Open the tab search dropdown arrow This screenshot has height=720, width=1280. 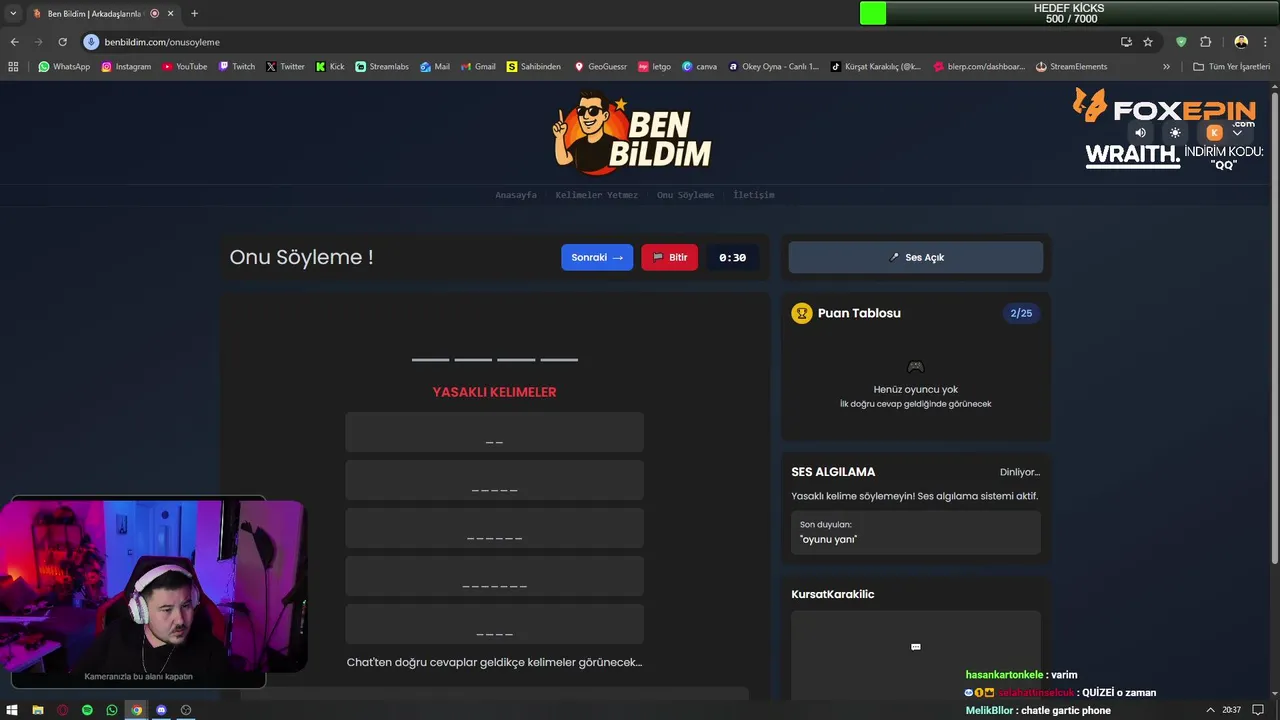point(13,13)
